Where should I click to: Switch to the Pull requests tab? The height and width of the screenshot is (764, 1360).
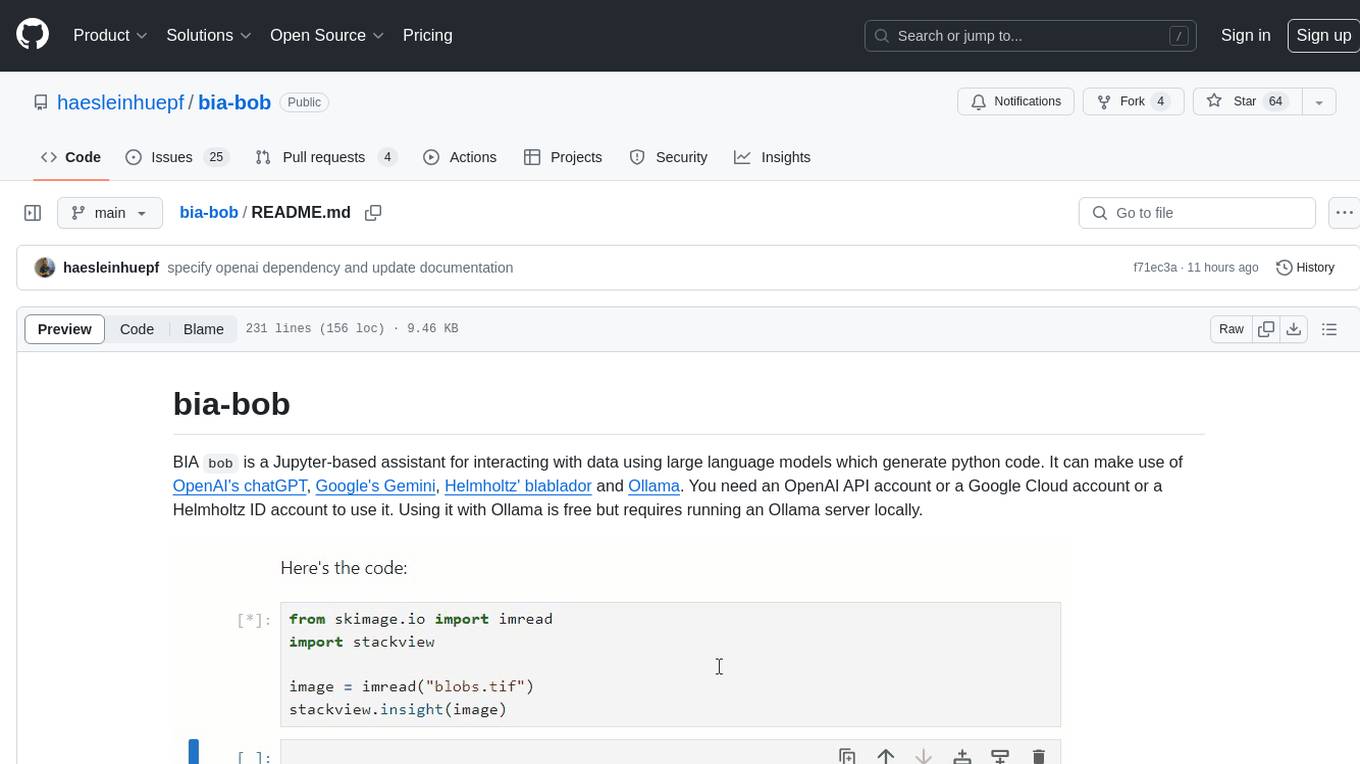point(326,157)
